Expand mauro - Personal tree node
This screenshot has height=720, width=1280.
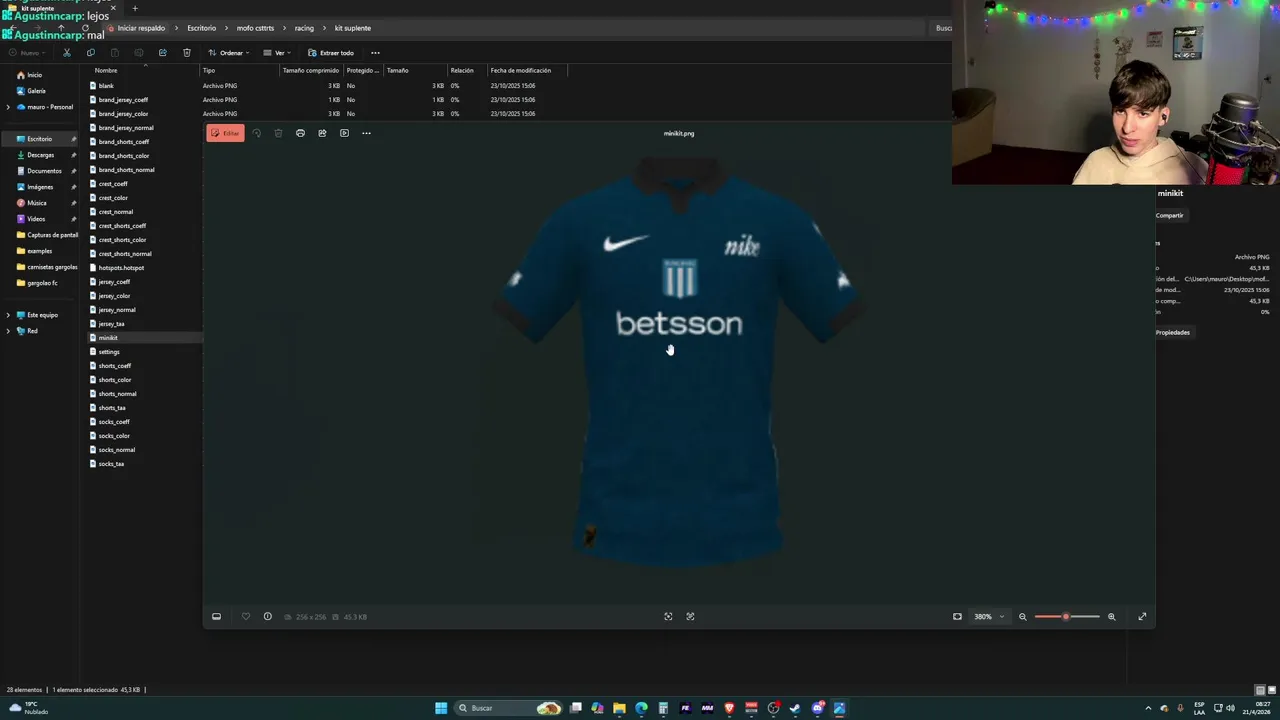pos(8,107)
